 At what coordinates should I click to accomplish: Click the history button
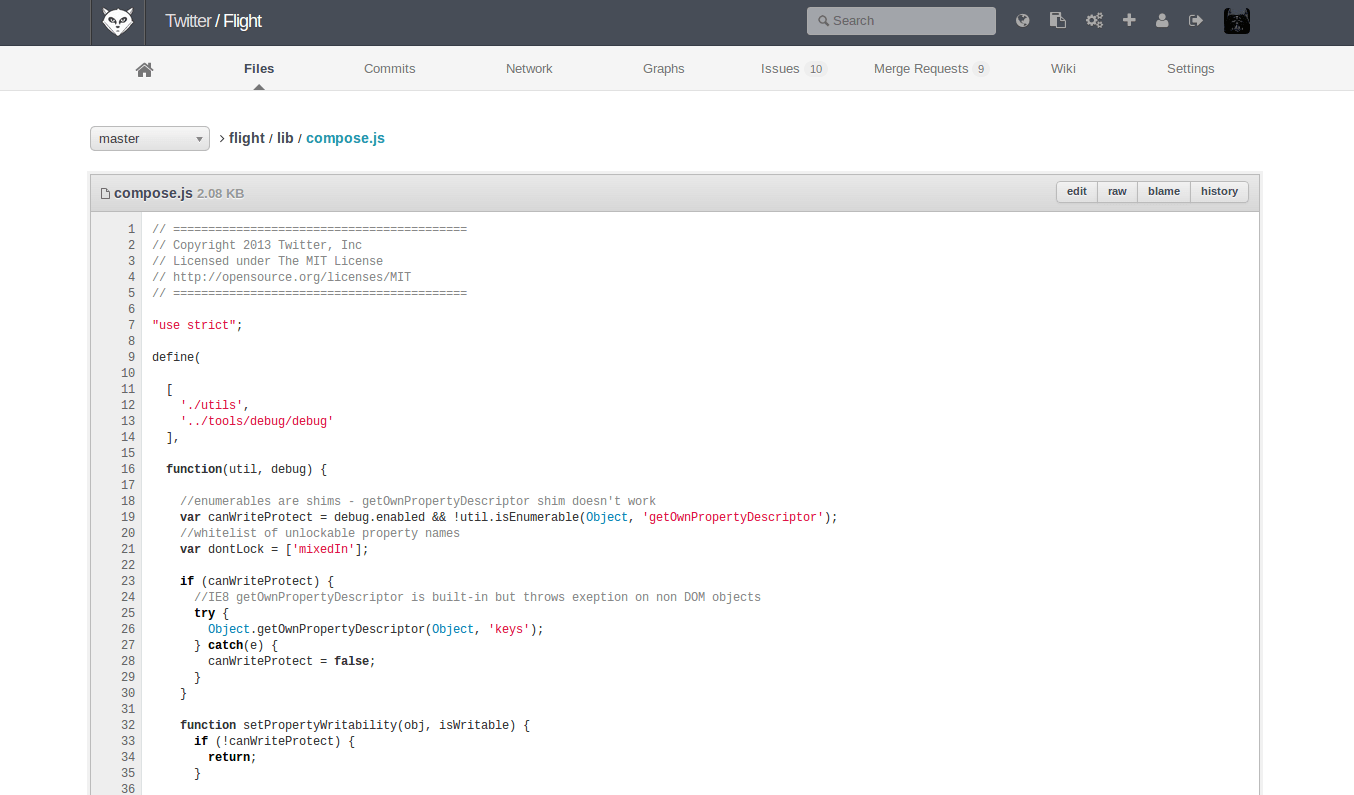(1219, 192)
